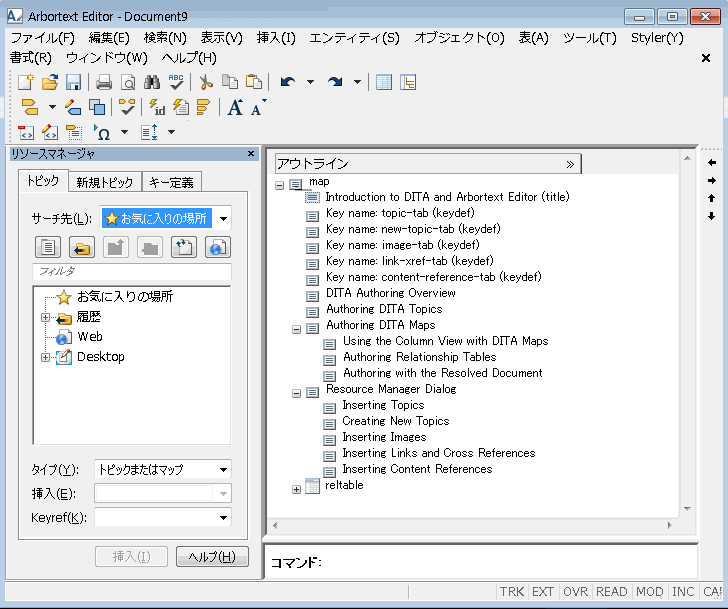
Task: Click the Find binoculars icon
Action: (152, 82)
